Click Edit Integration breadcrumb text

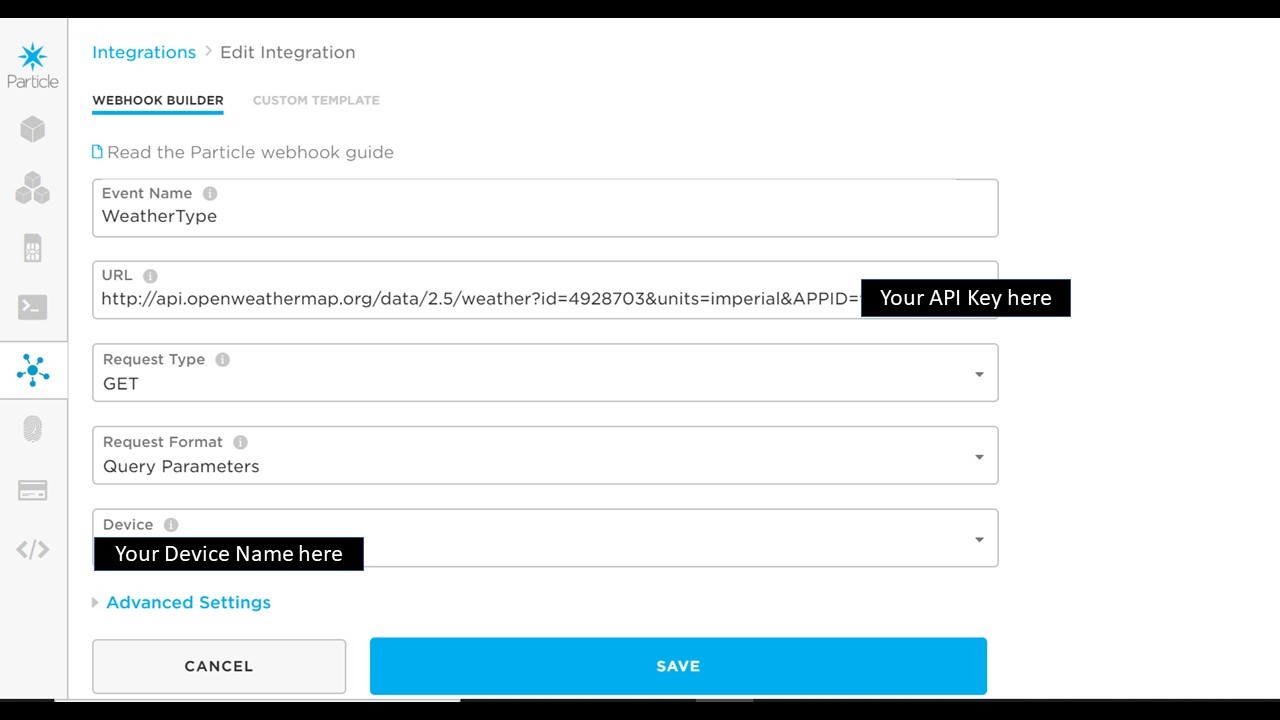(x=288, y=52)
